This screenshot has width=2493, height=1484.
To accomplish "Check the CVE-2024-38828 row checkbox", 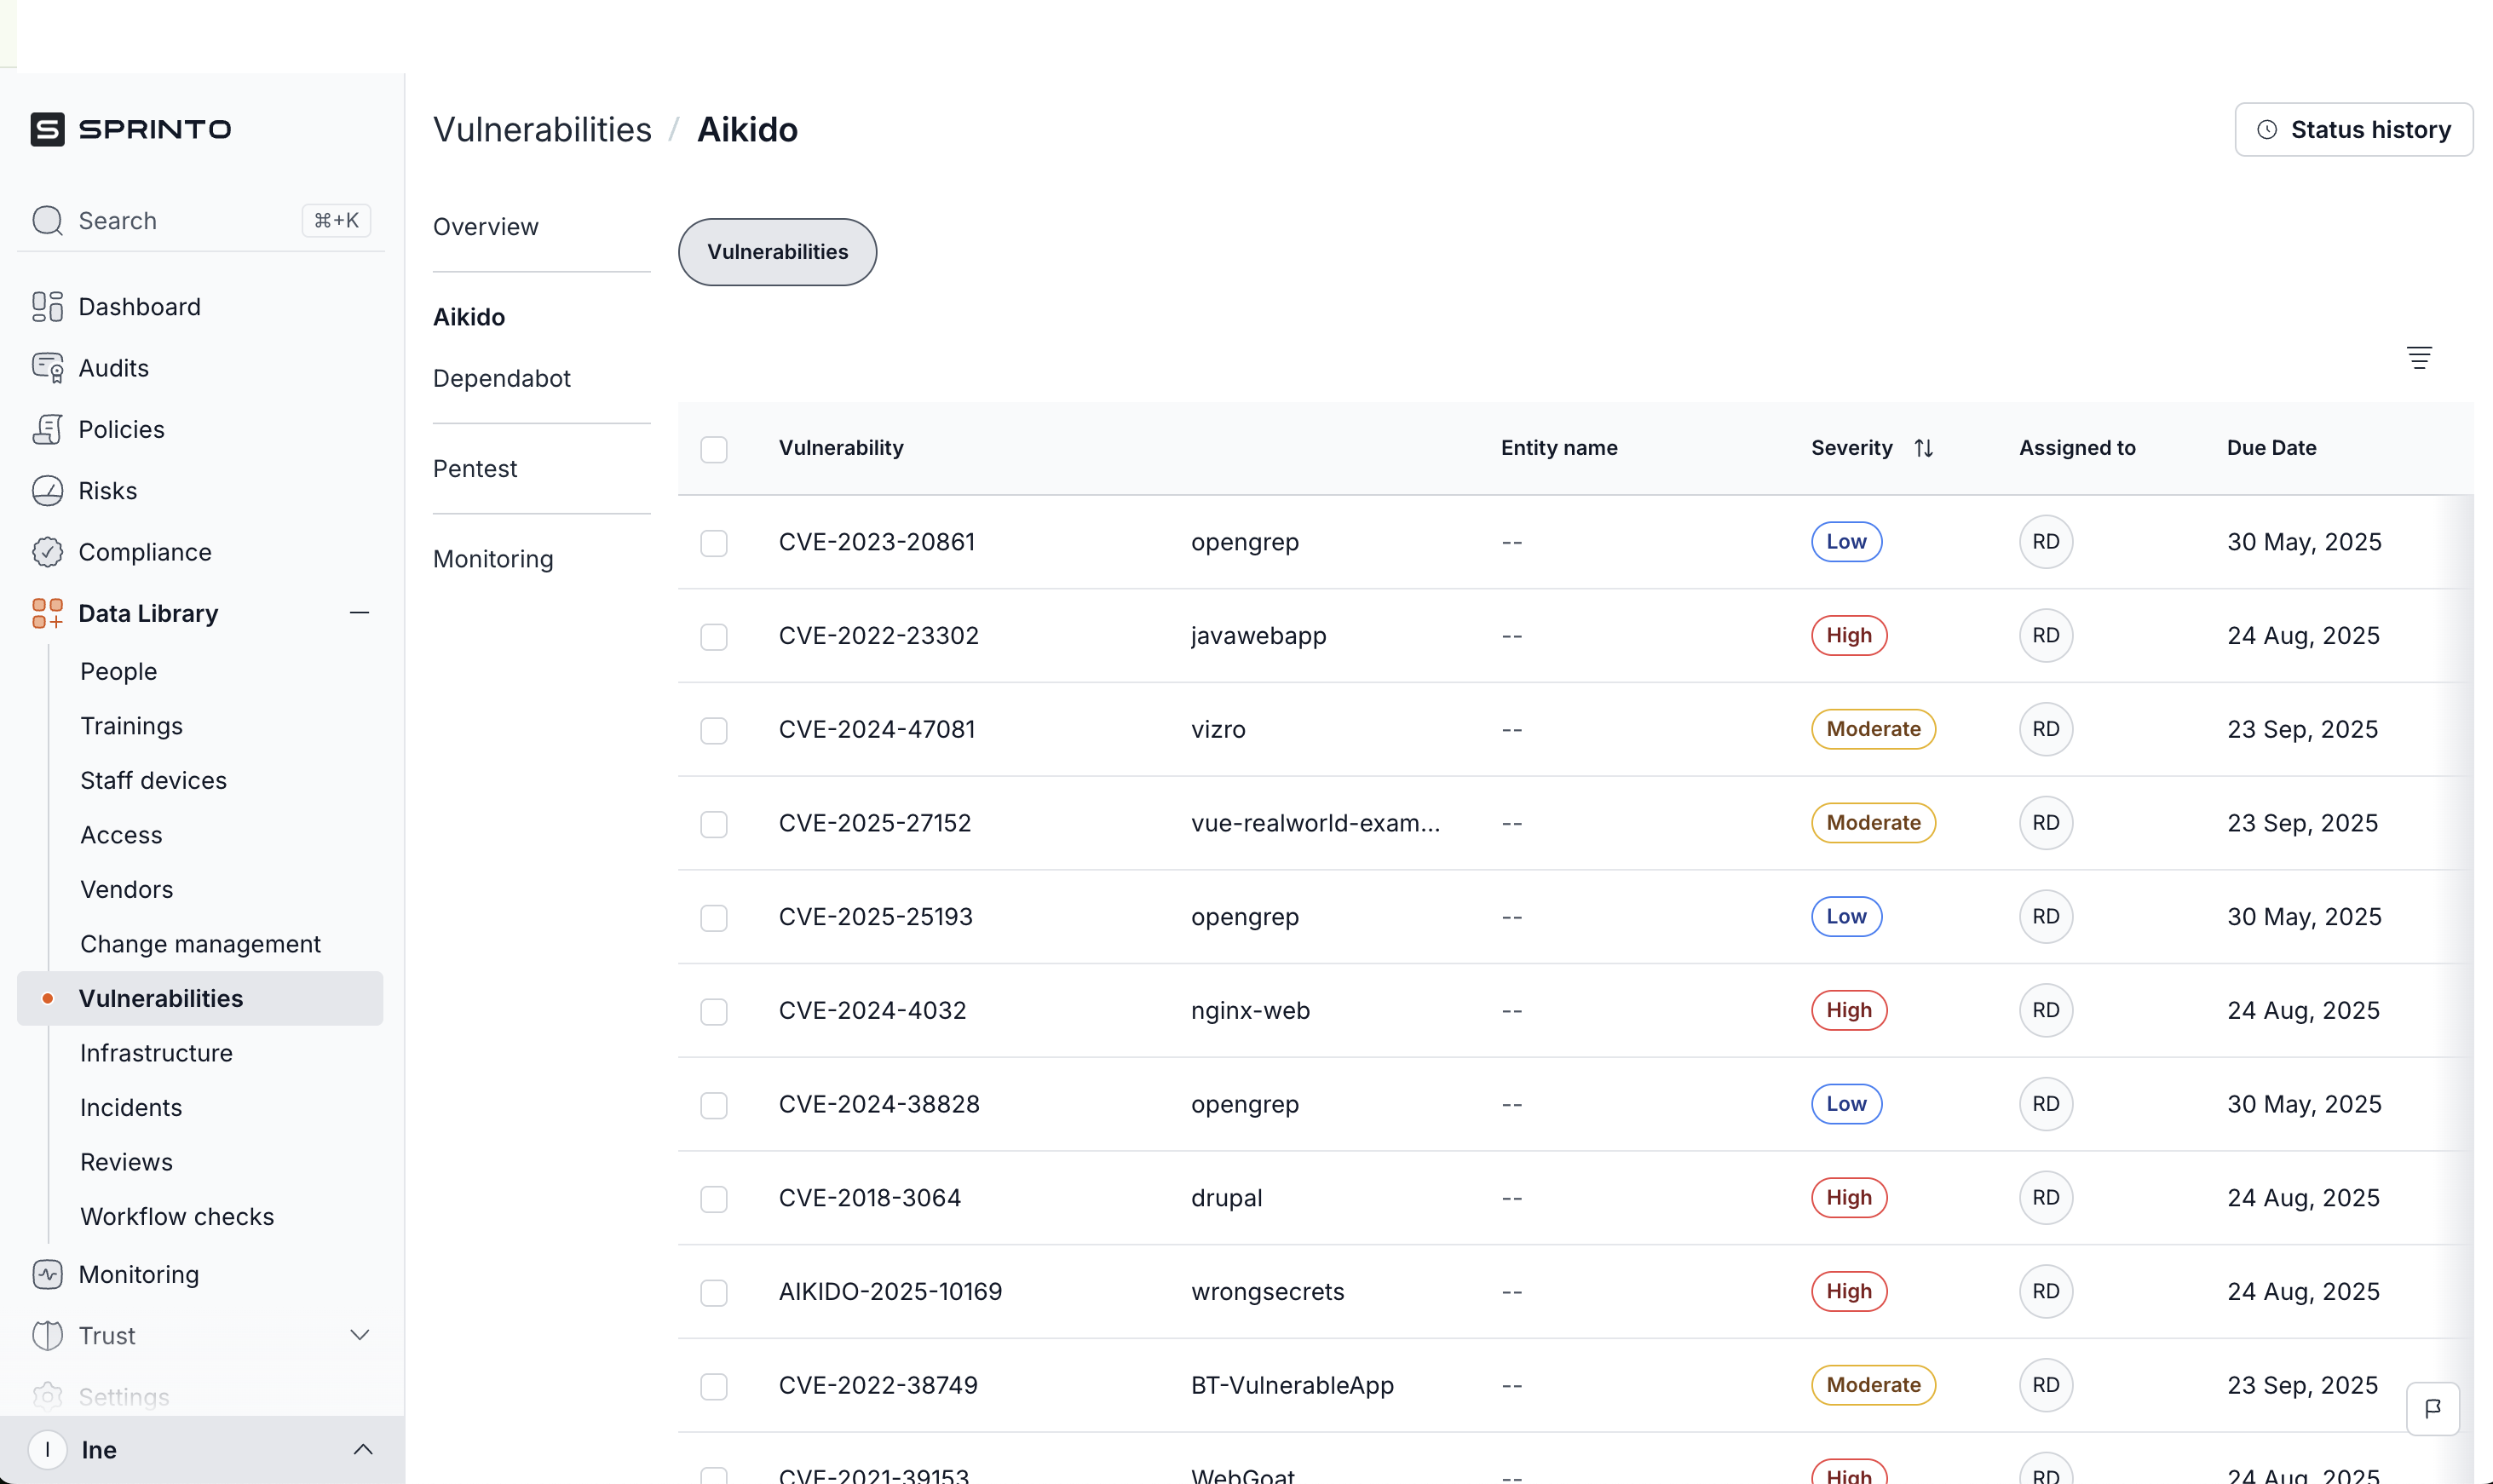I will coord(713,1105).
